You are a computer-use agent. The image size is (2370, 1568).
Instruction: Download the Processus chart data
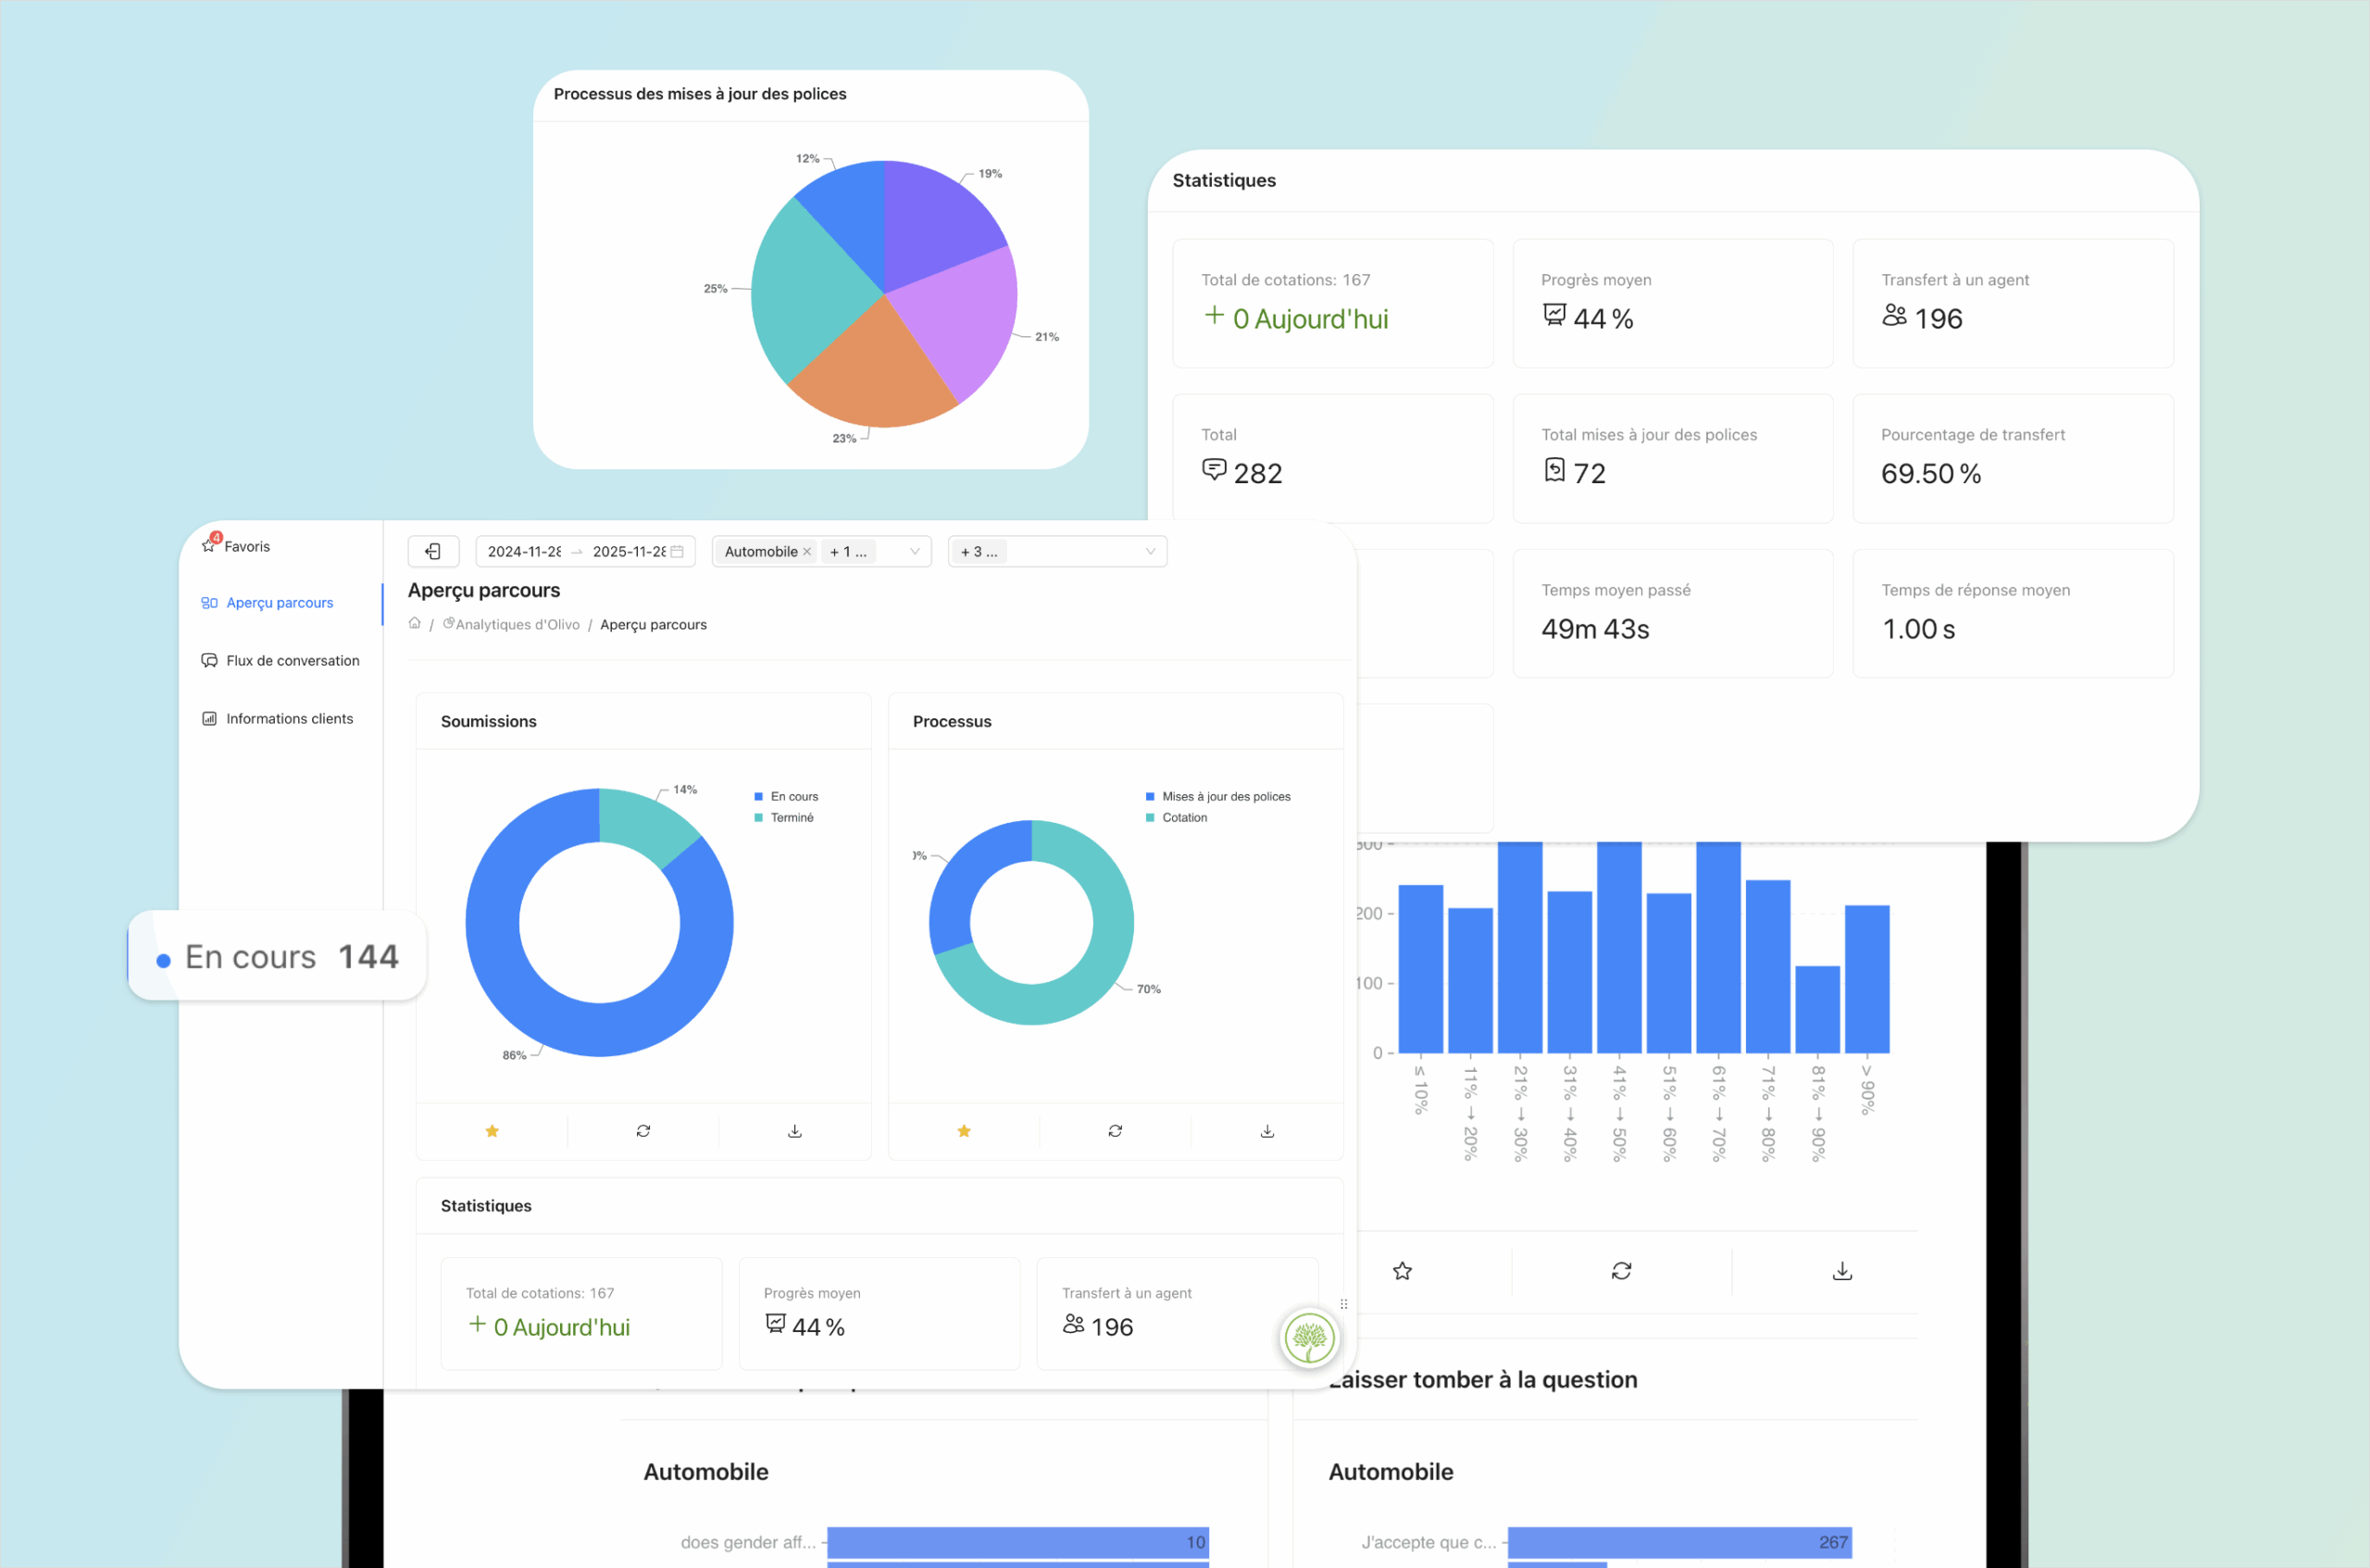point(1266,1130)
